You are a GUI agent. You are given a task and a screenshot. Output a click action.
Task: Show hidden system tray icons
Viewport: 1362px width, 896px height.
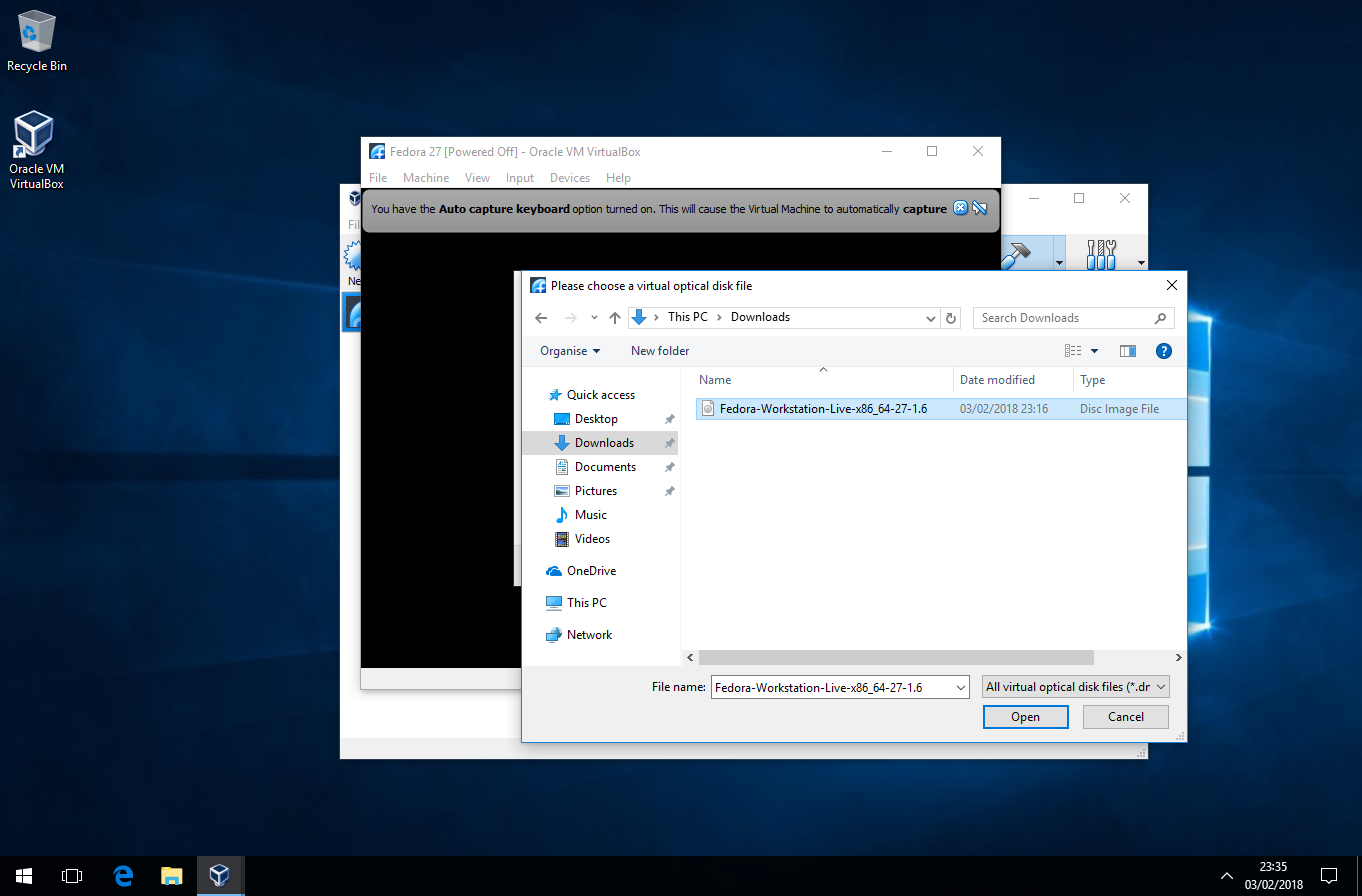click(1227, 876)
